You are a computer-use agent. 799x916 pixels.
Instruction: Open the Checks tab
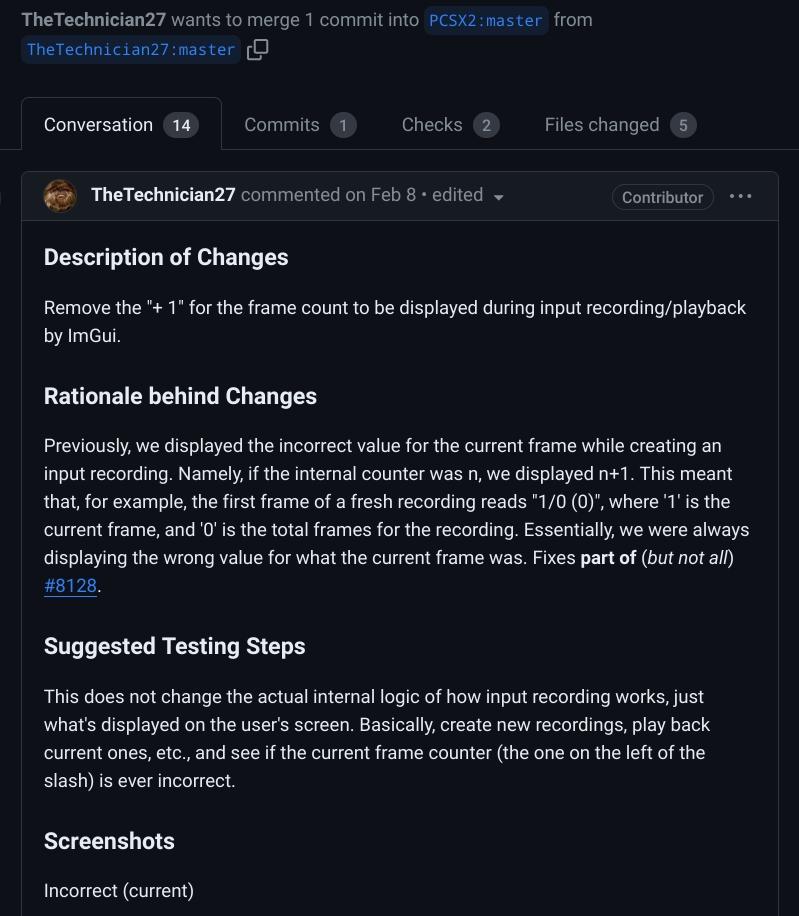point(450,125)
